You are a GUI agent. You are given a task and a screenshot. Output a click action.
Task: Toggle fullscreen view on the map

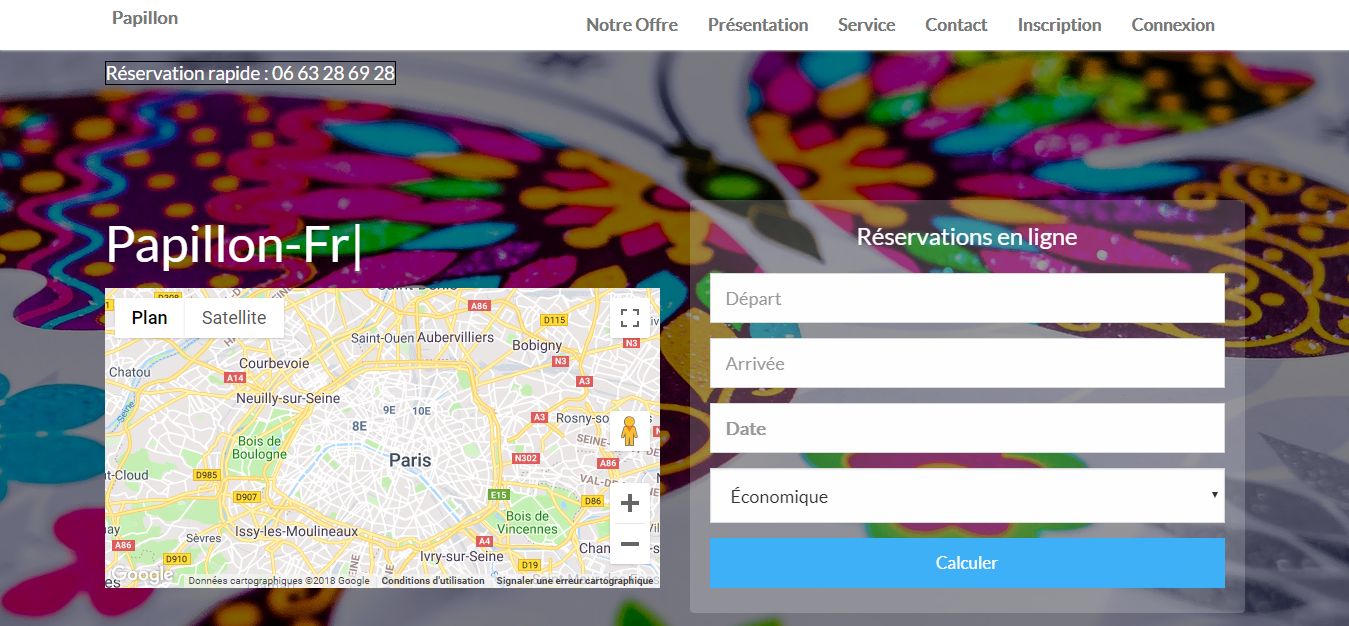(629, 318)
